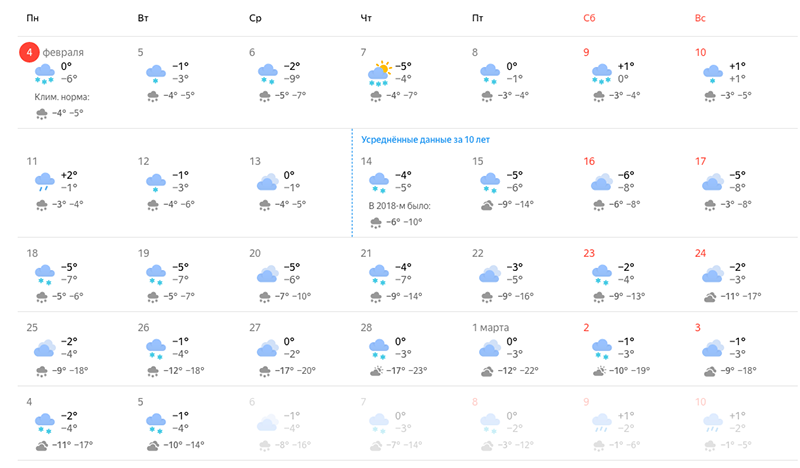800x468 pixels.
Task: Select the Вс weekend column header
Action: [700, 18]
